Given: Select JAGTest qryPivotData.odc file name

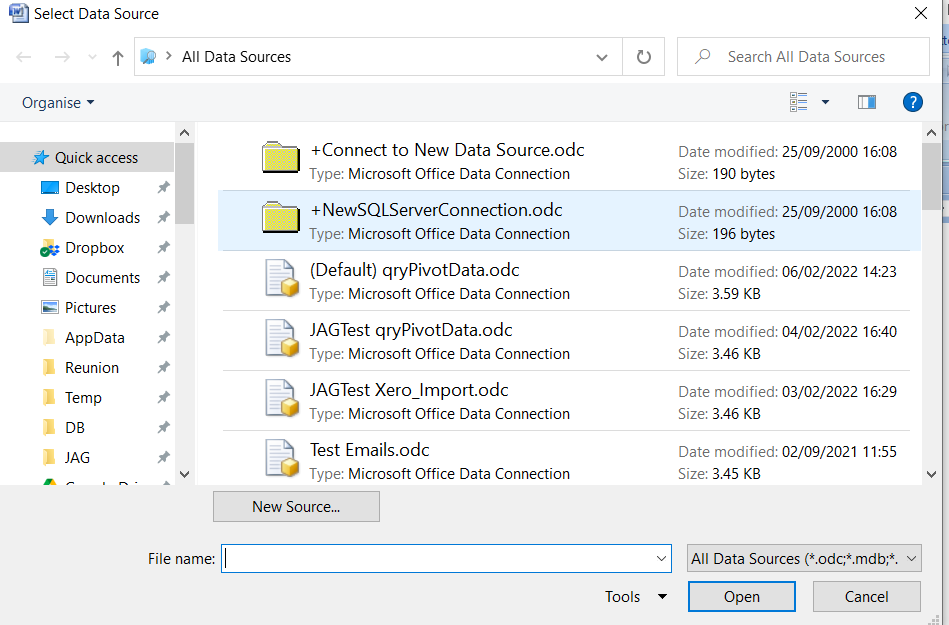Looking at the screenshot, I should click(411, 330).
